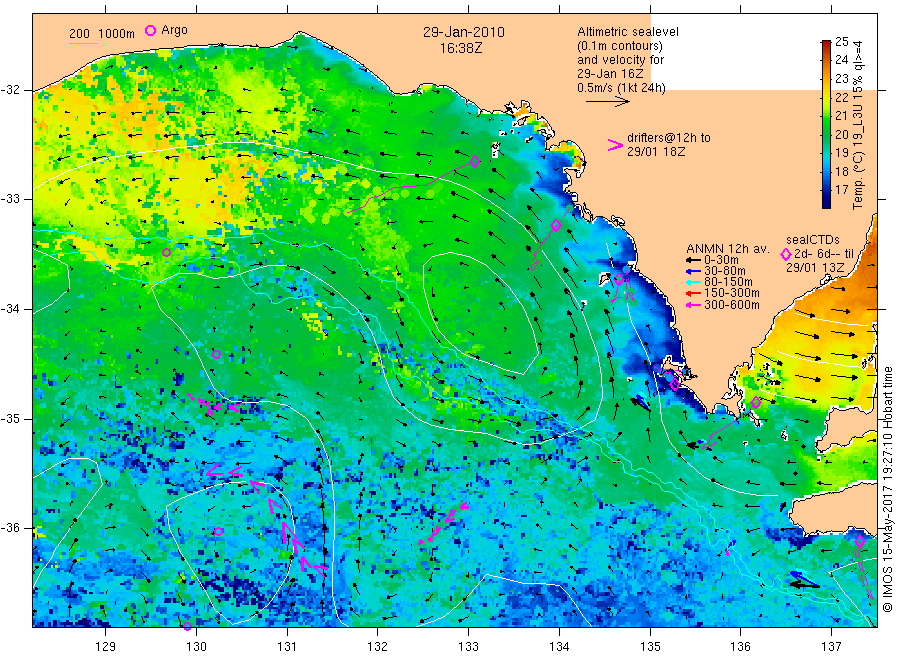Select the blue 30-80m arrow legend symbol
Image resolution: width=900 pixels, height=660 pixels.
pyautogui.click(x=693, y=271)
